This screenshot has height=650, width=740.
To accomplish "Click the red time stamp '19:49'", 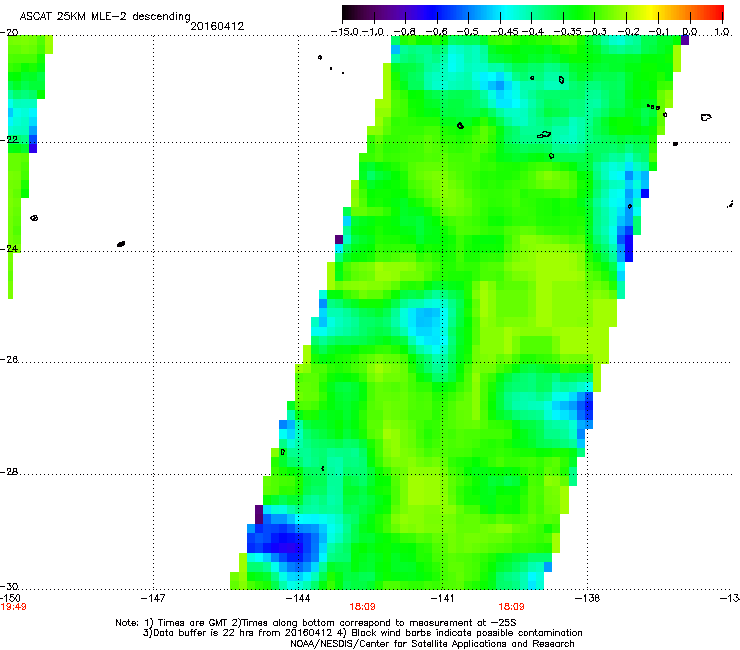I will coord(13,607).
